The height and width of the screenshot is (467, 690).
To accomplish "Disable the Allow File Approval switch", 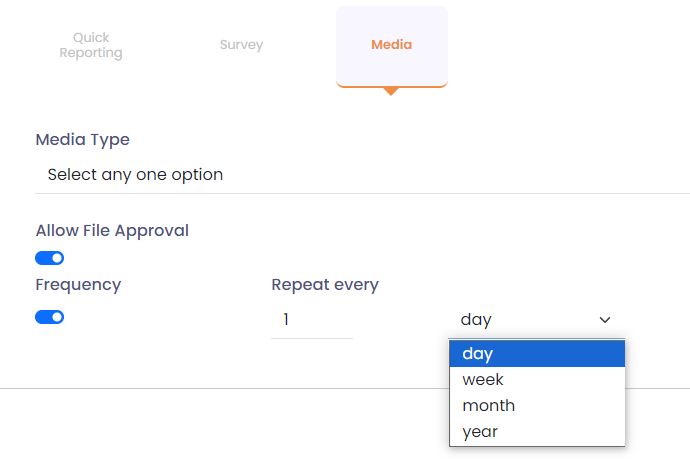I will tap(50, 258).
